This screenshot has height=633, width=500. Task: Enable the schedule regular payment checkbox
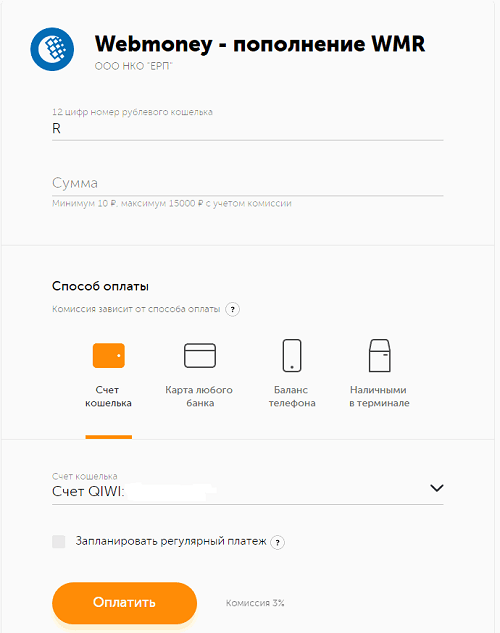(59, 542)
